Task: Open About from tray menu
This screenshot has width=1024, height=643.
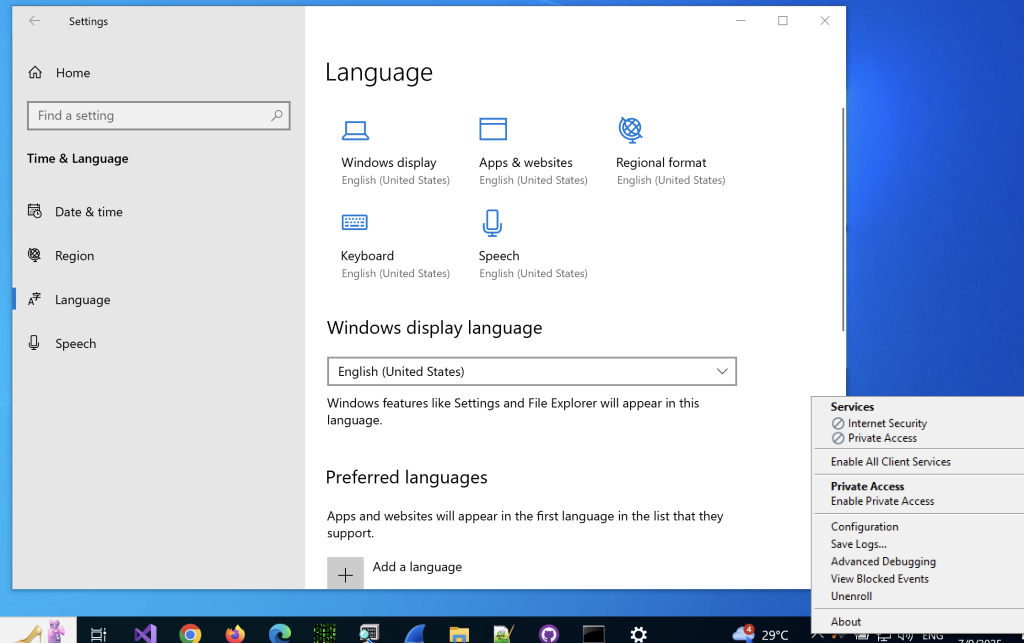Action: [846, 621]
